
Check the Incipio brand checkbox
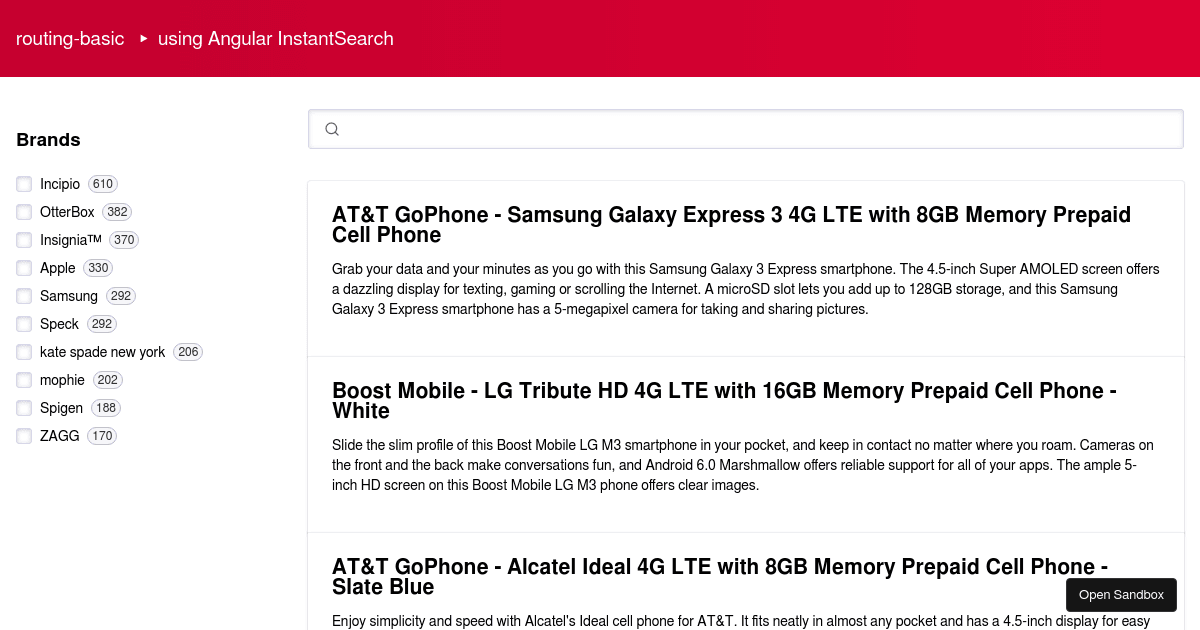click(x=24, y=184)
